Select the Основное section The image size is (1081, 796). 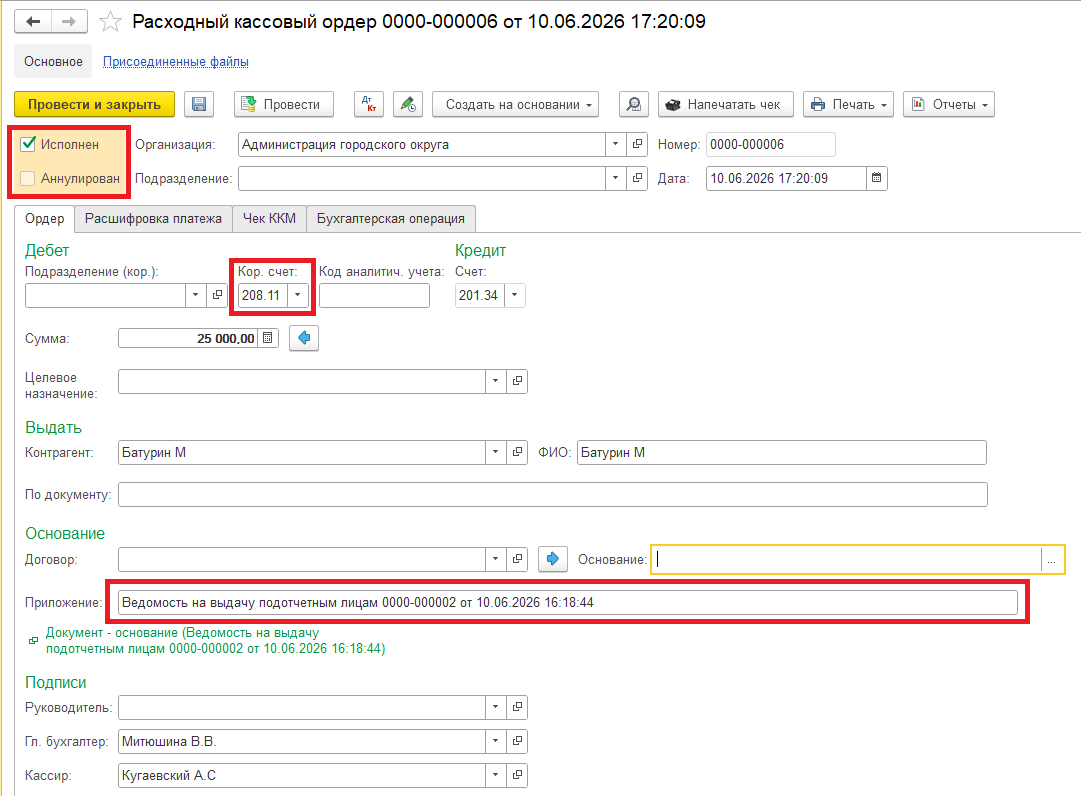tap(53, 61)
